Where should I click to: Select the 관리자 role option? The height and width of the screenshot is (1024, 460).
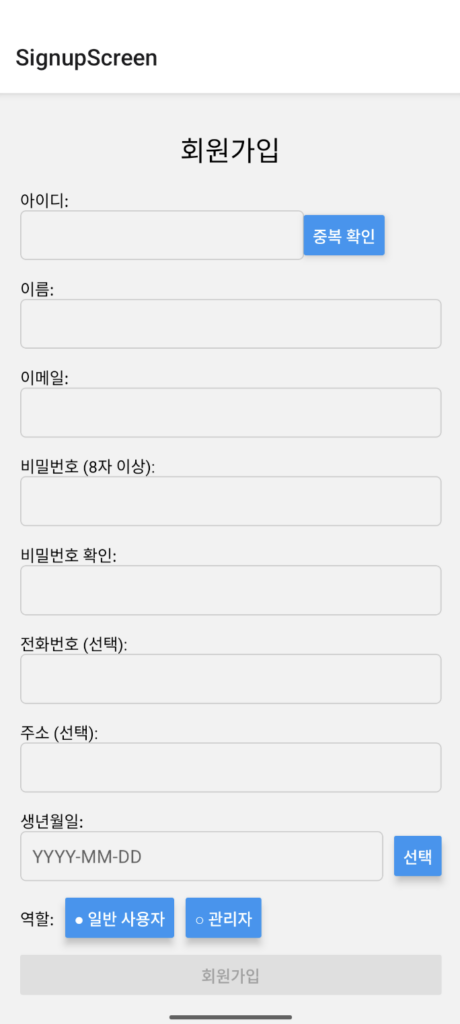223,918
